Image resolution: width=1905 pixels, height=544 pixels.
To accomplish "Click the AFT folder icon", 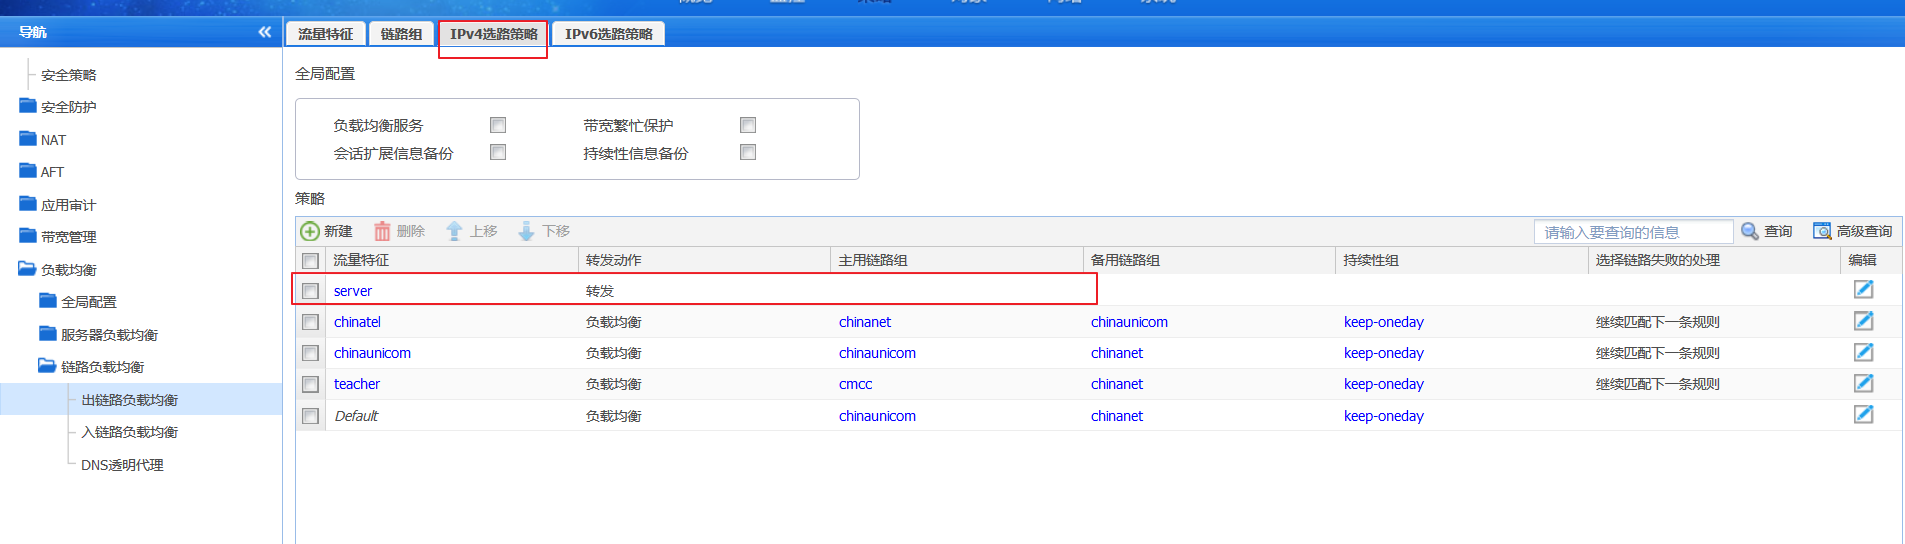I will coord(28,171).
